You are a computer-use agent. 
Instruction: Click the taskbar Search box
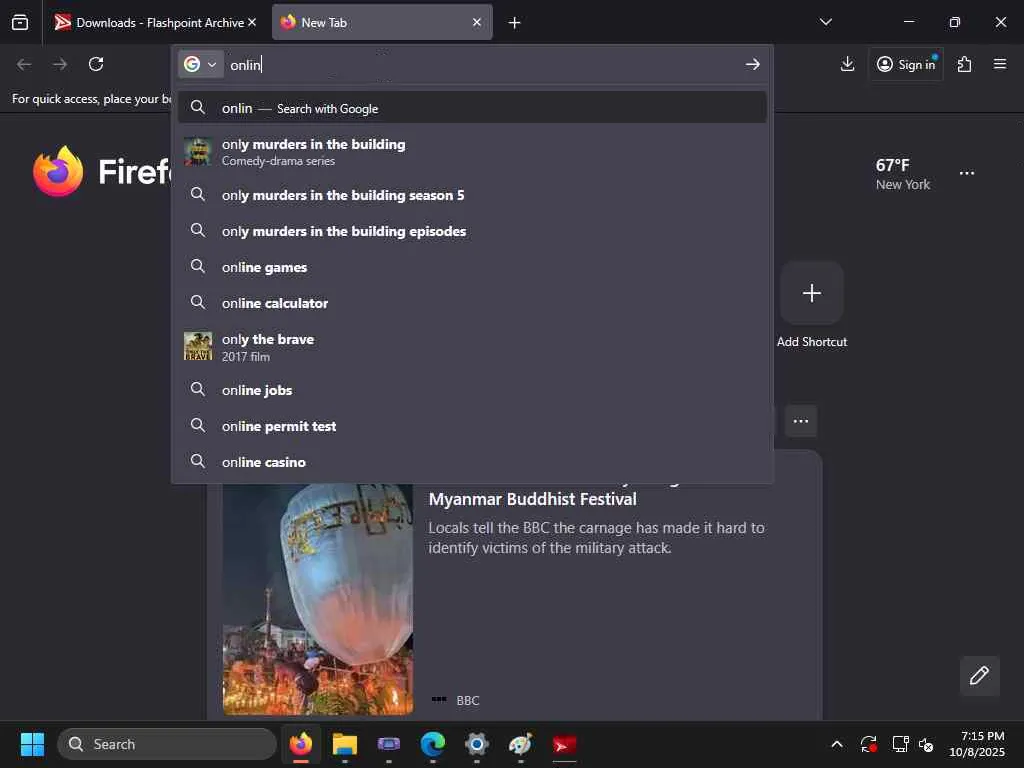point(167,744)
